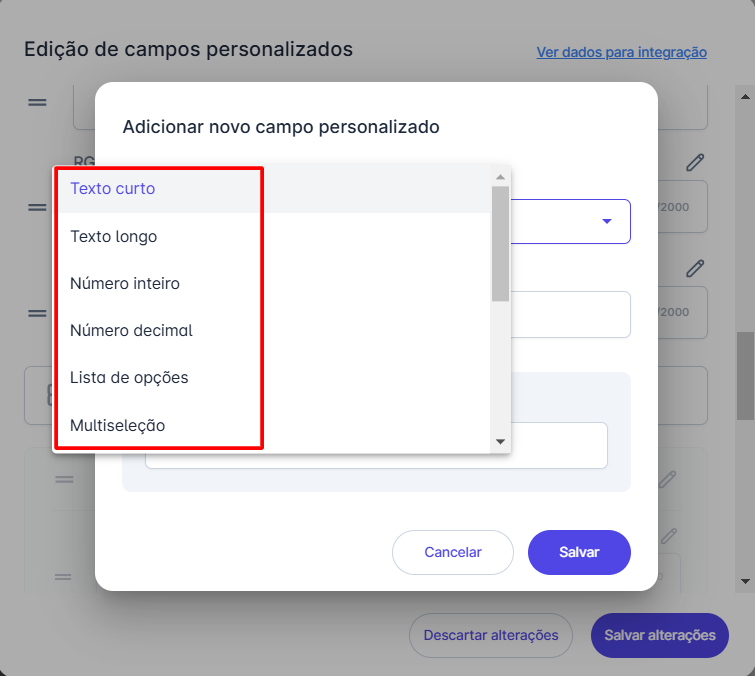Select Multiseleção from the dropdown list
This screenshot has height=676, width=755.
point(117,426)
